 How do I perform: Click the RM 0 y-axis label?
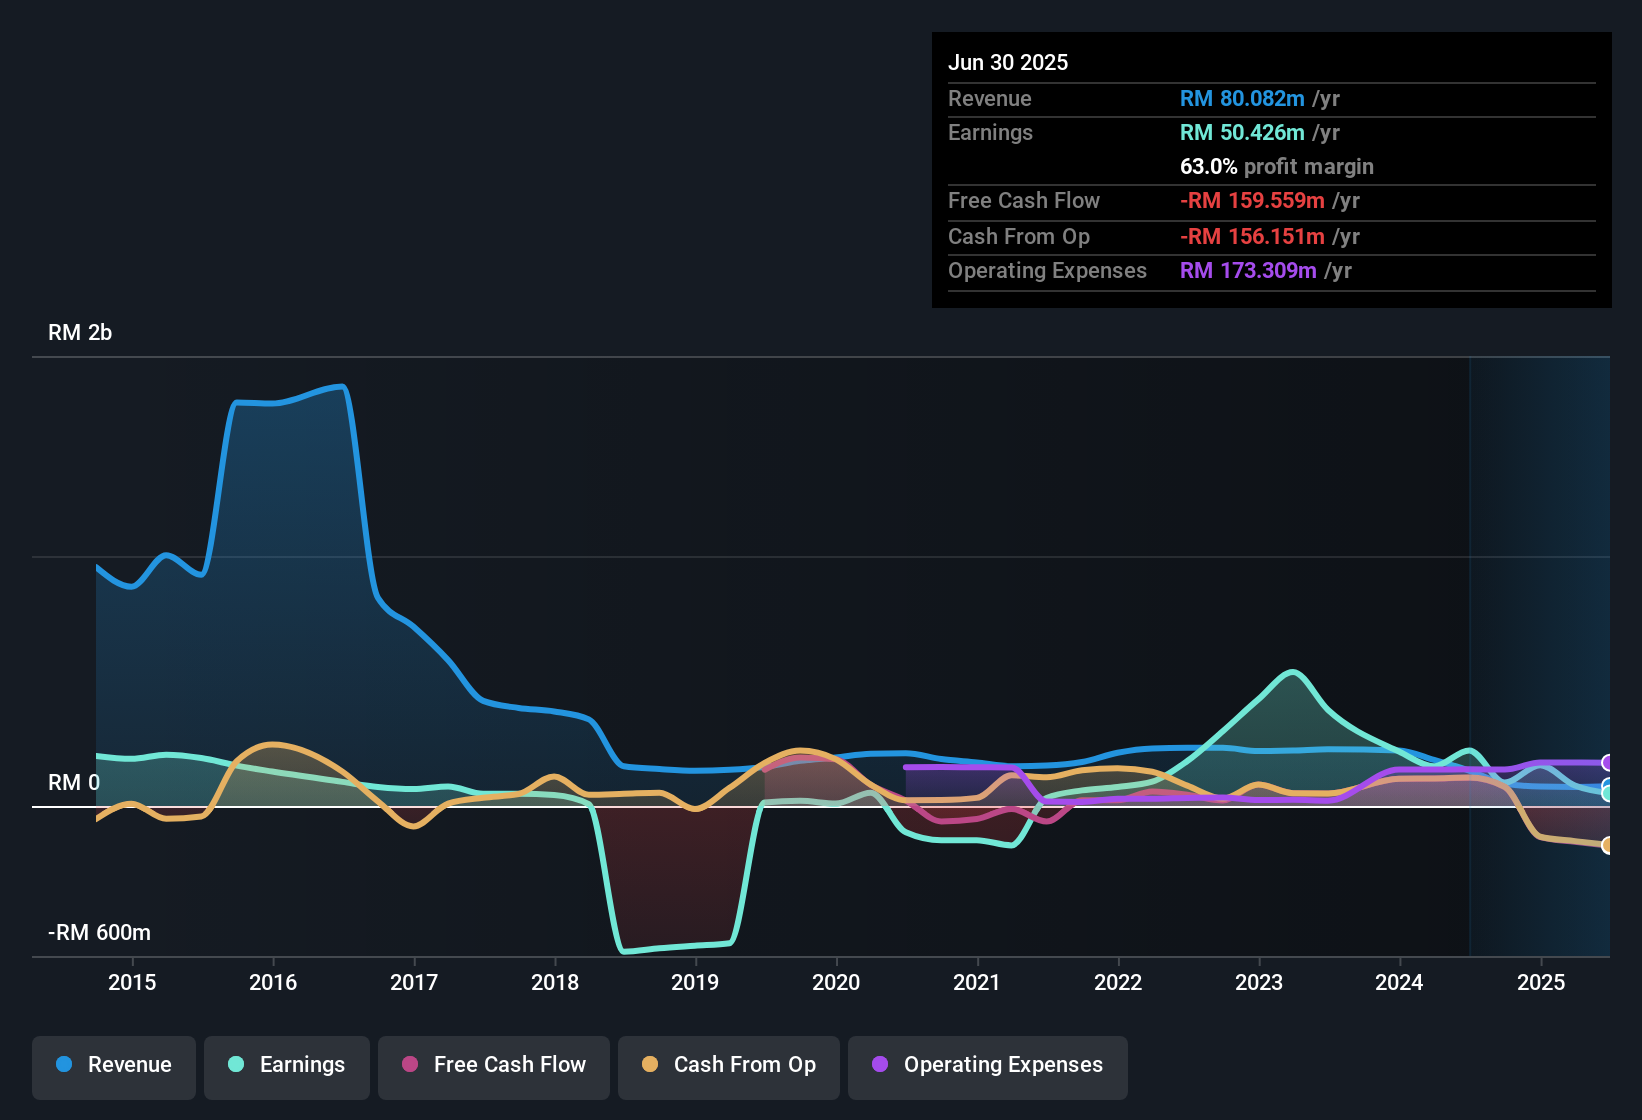[x=74, y=783]
